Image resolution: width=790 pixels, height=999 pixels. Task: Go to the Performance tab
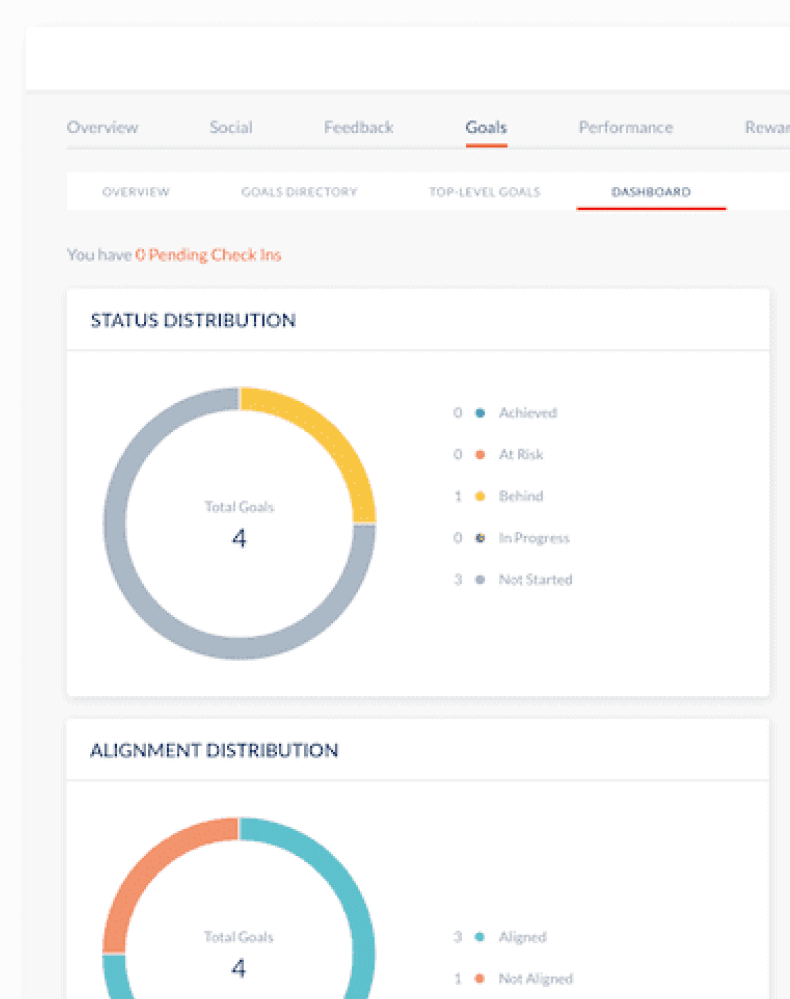[626, 127]
